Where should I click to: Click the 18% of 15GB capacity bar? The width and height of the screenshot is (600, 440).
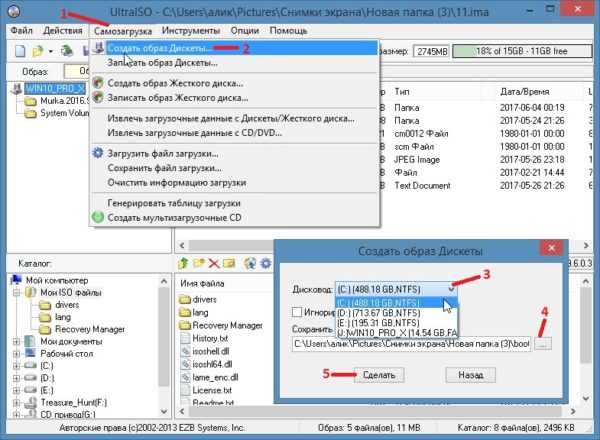(x=510, y=50)
